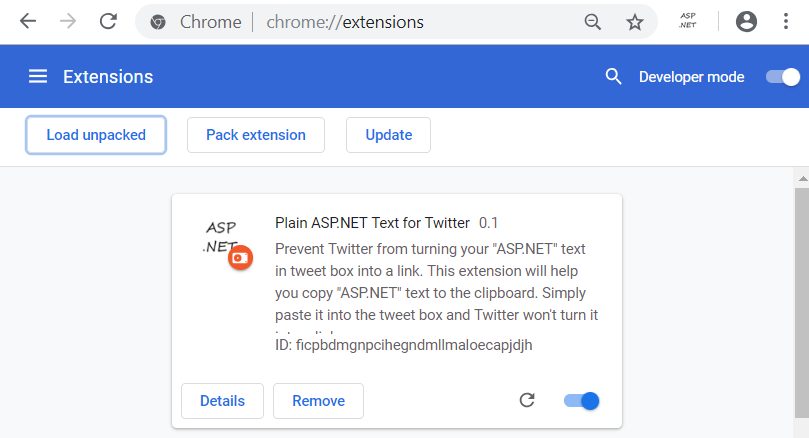Click the Extensions page heading
The image size is (809, 438).
tap(108, 77)
